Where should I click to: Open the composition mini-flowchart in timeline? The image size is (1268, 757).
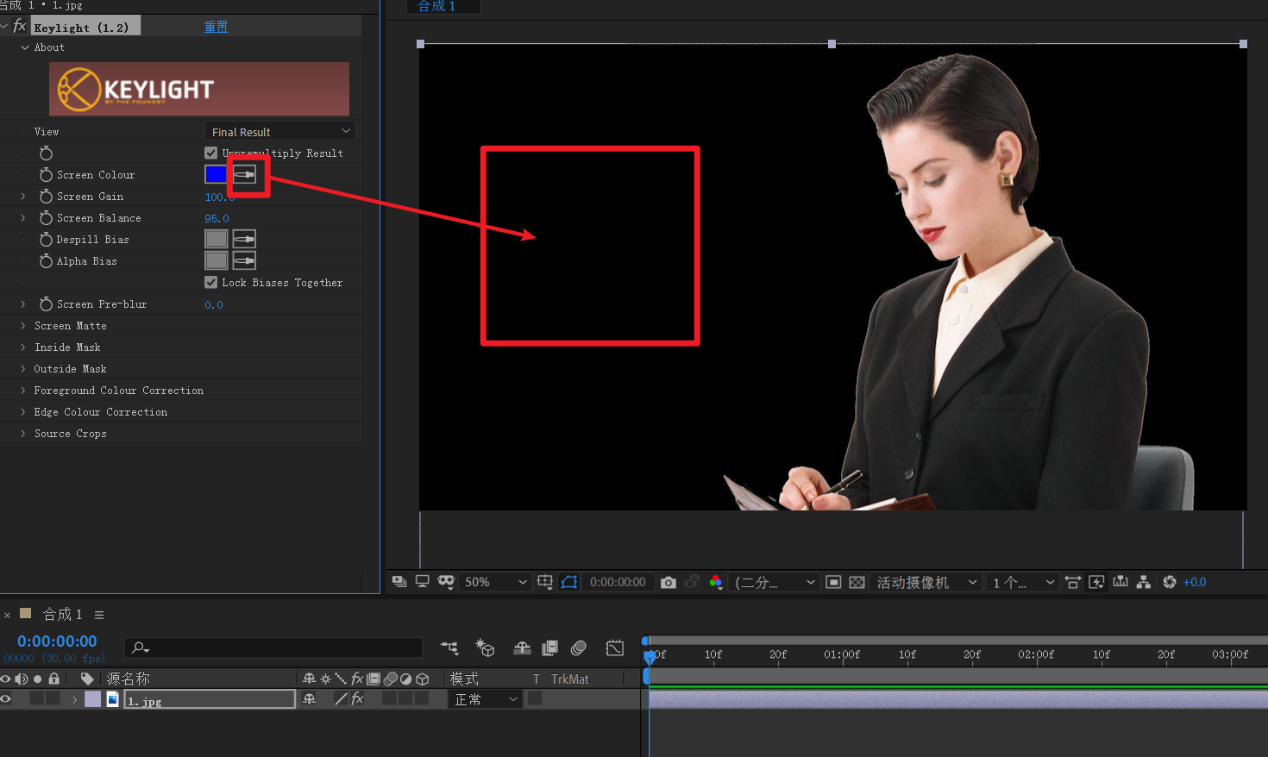[450, 648]
